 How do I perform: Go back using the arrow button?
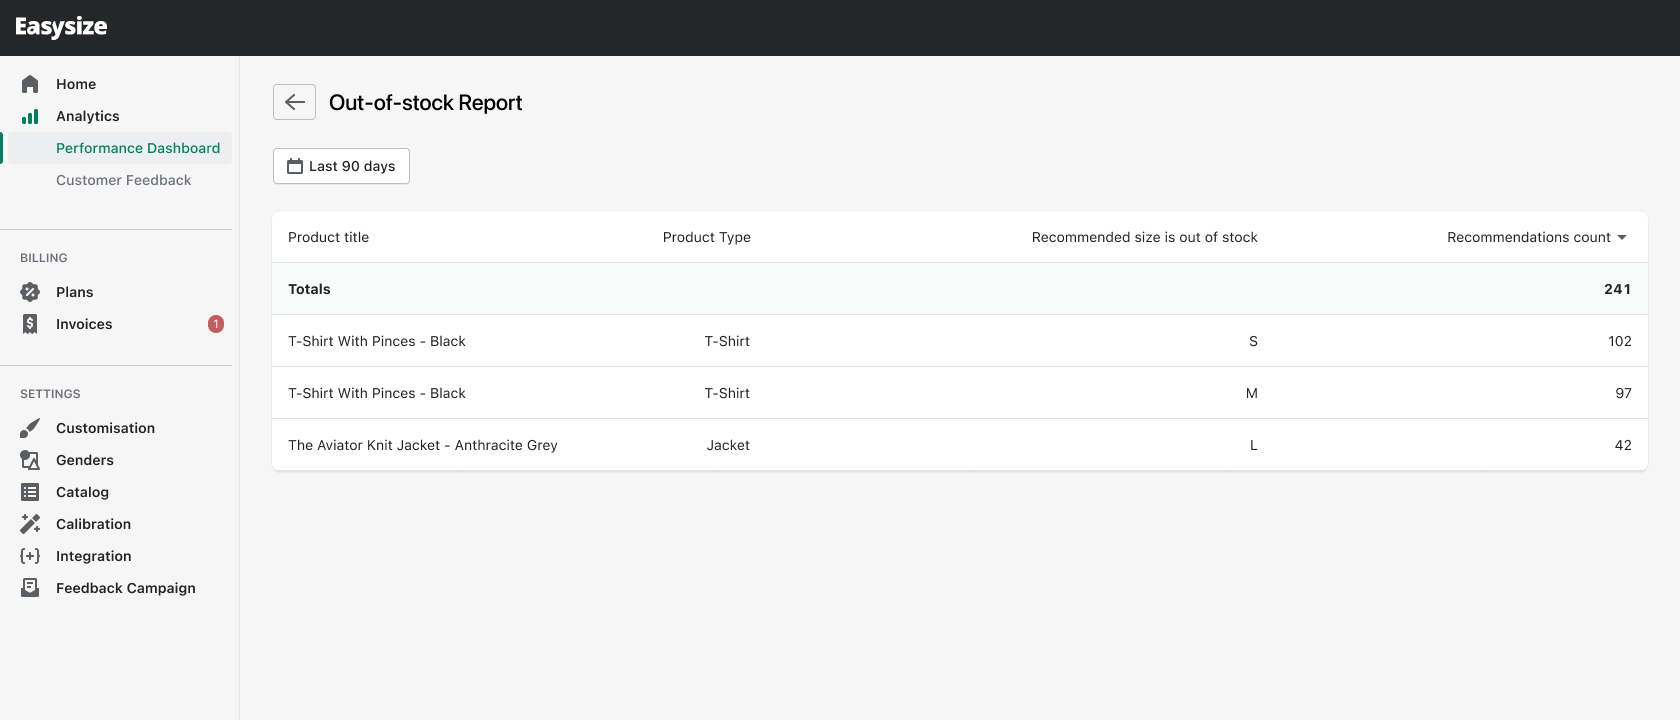pyautogui.click(x=294, y=102)
